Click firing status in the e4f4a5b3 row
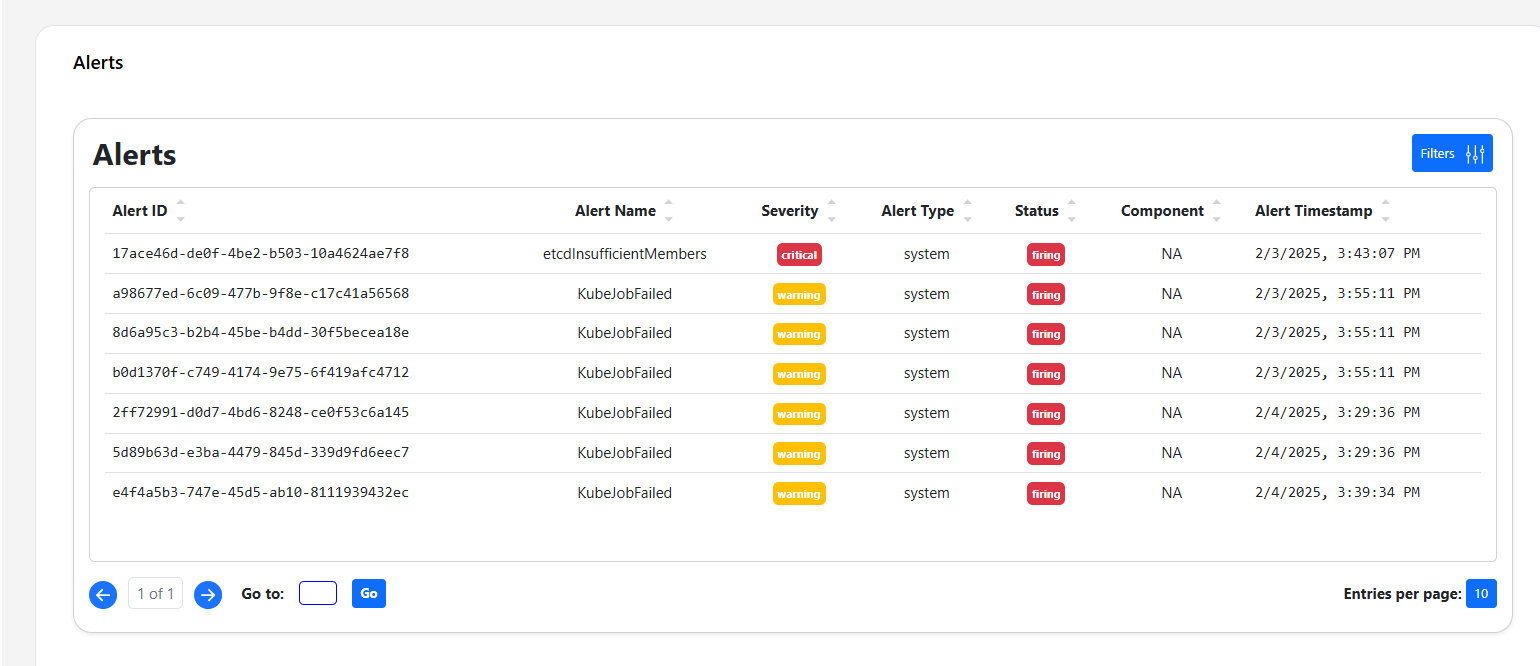This screenshot has width=1540, height=666. [1046, 494]
